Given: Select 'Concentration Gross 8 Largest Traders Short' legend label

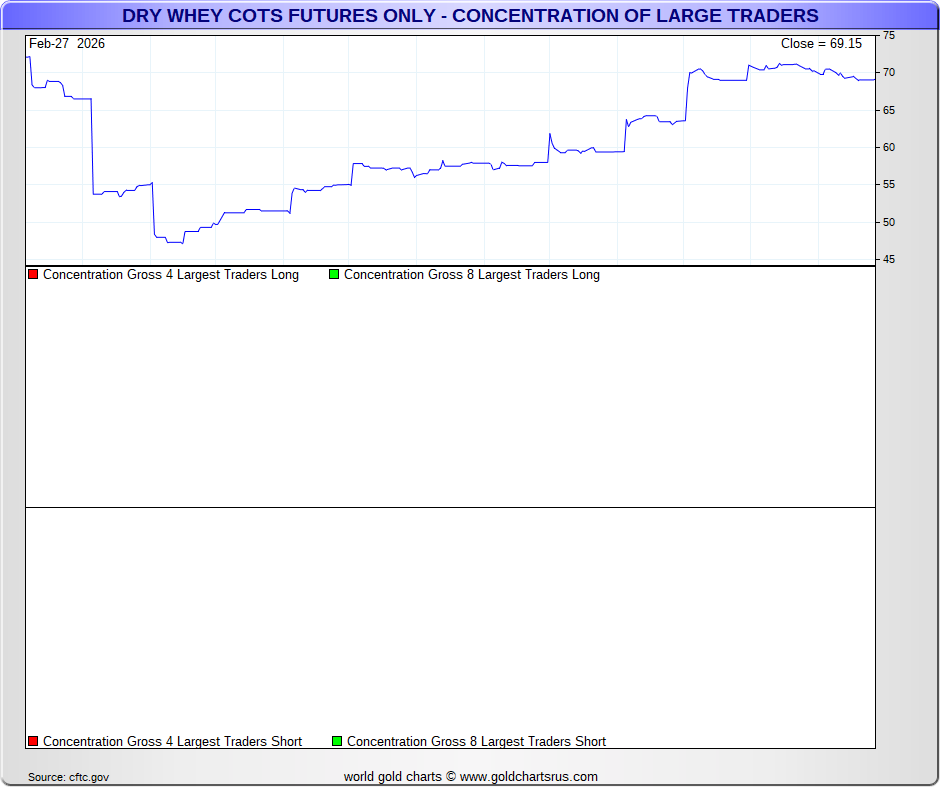Looking at the screenshot, I should 476,741.
